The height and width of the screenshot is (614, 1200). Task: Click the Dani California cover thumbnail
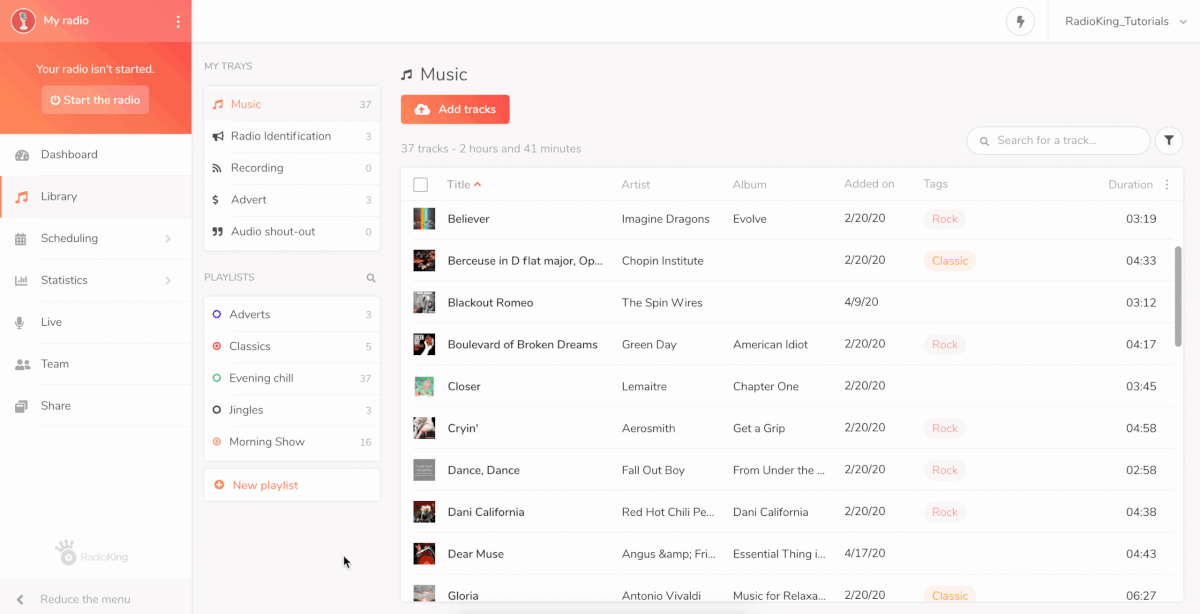[x=424, y=512]
